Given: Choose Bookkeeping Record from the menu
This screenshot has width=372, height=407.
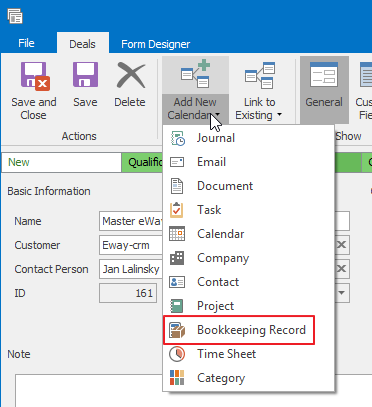Looking at the screenshot, I should click(248, 330).
